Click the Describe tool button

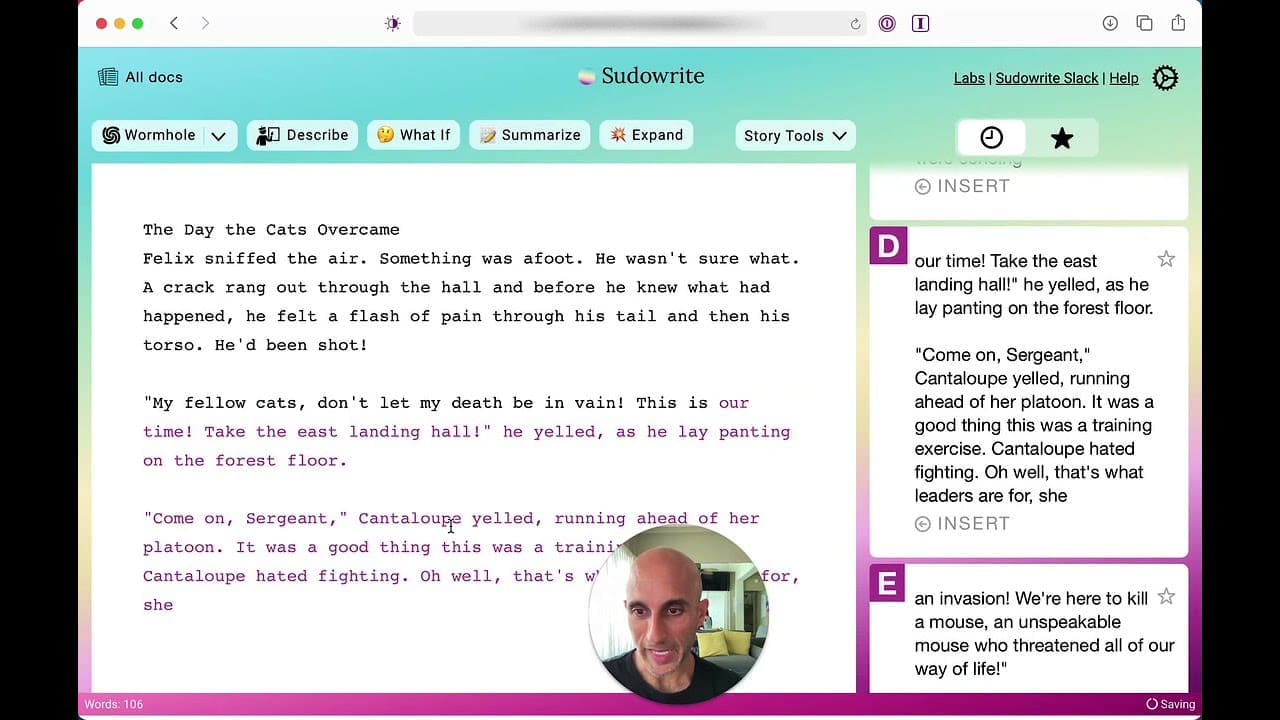click(302, 136)
